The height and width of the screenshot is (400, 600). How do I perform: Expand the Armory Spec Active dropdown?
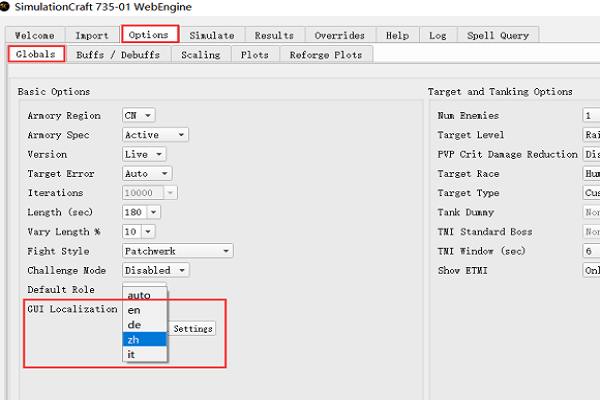point(155,135)
